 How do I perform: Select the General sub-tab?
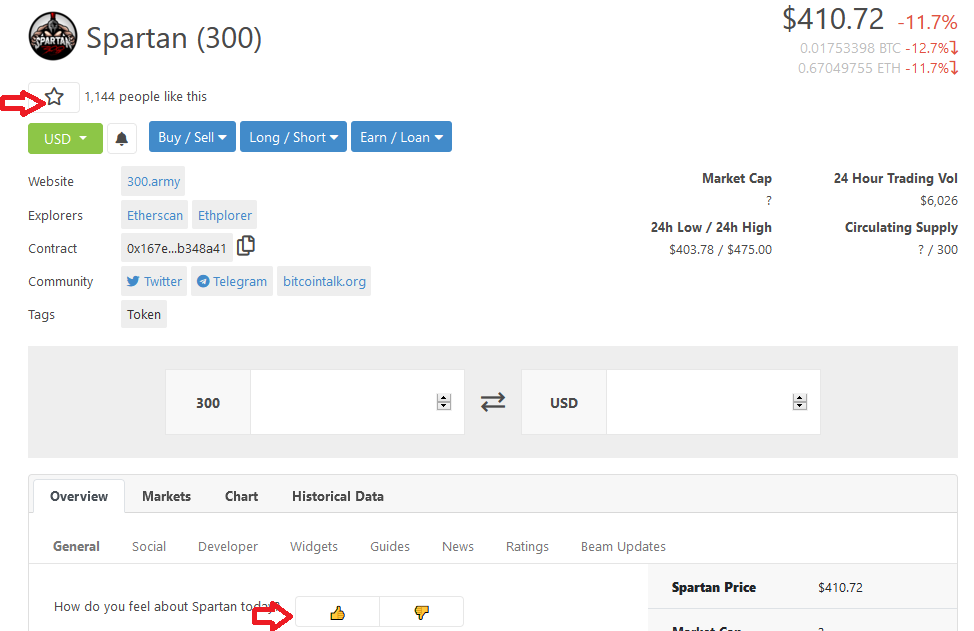[x=76, y=547]
